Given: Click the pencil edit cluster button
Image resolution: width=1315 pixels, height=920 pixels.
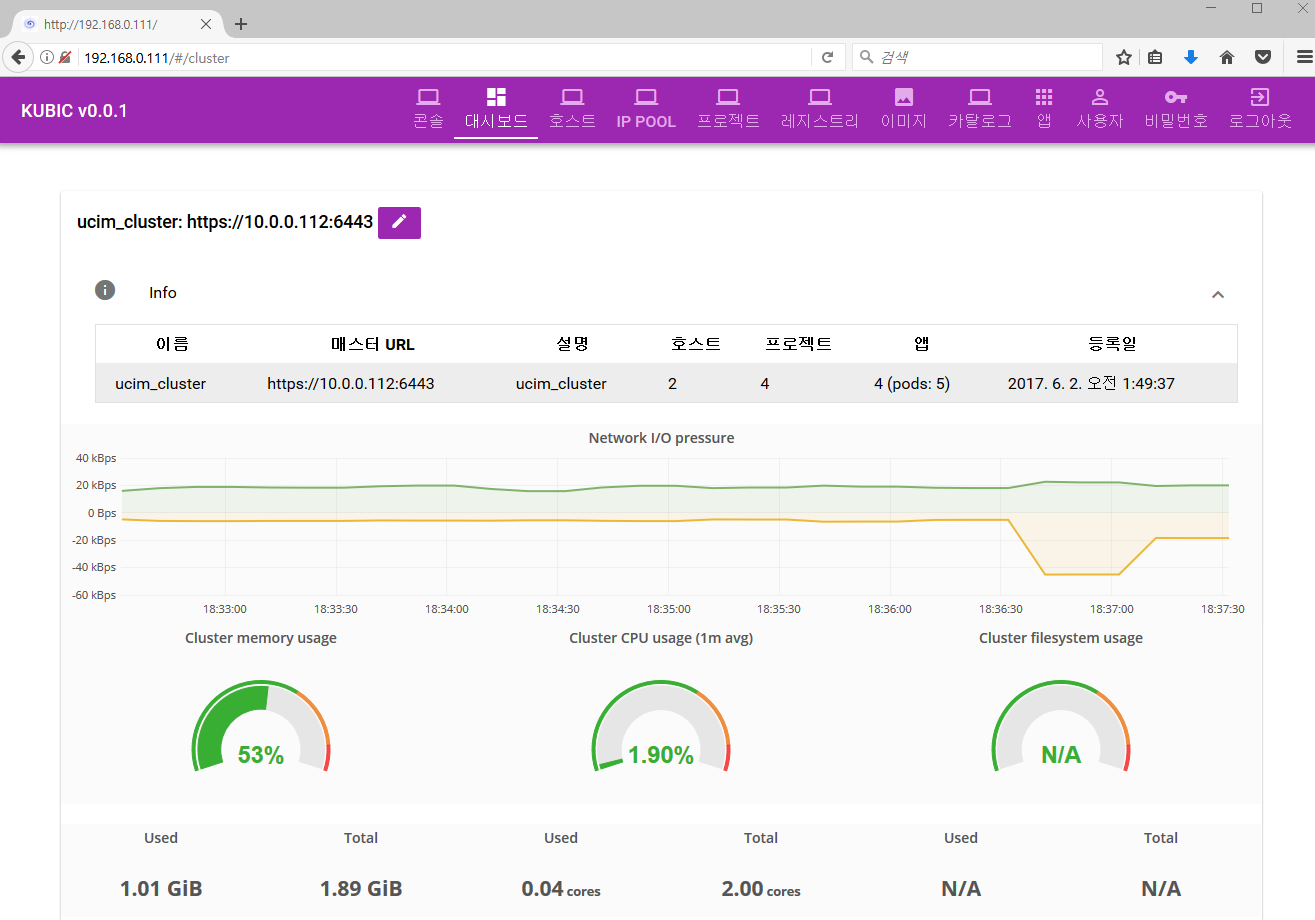Looking at the screenshot, I should pyautogui.click(x=399, y=222).
